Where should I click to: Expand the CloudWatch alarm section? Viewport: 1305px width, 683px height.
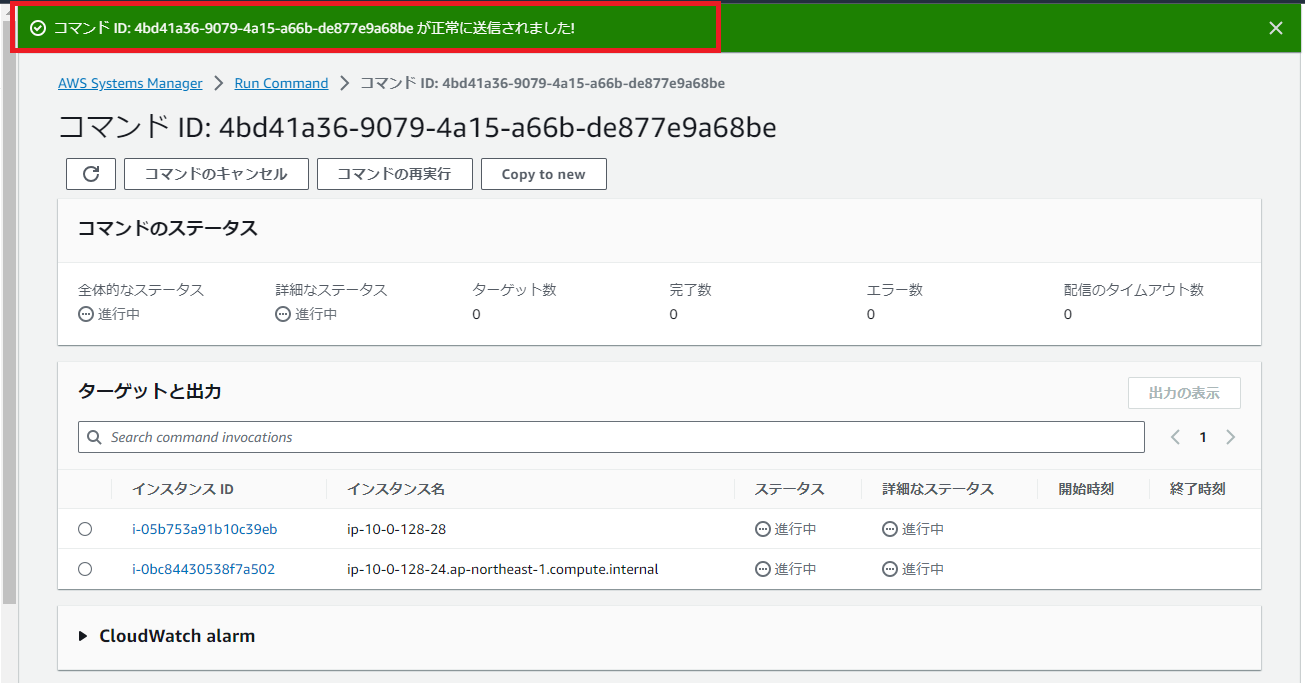pyautogui.click(x=84, y=636)
